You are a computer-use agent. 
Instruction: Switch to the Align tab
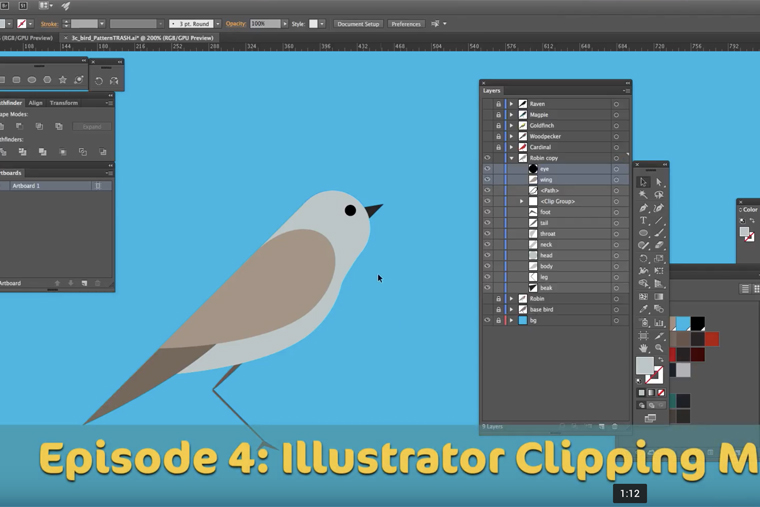point(36,103)
